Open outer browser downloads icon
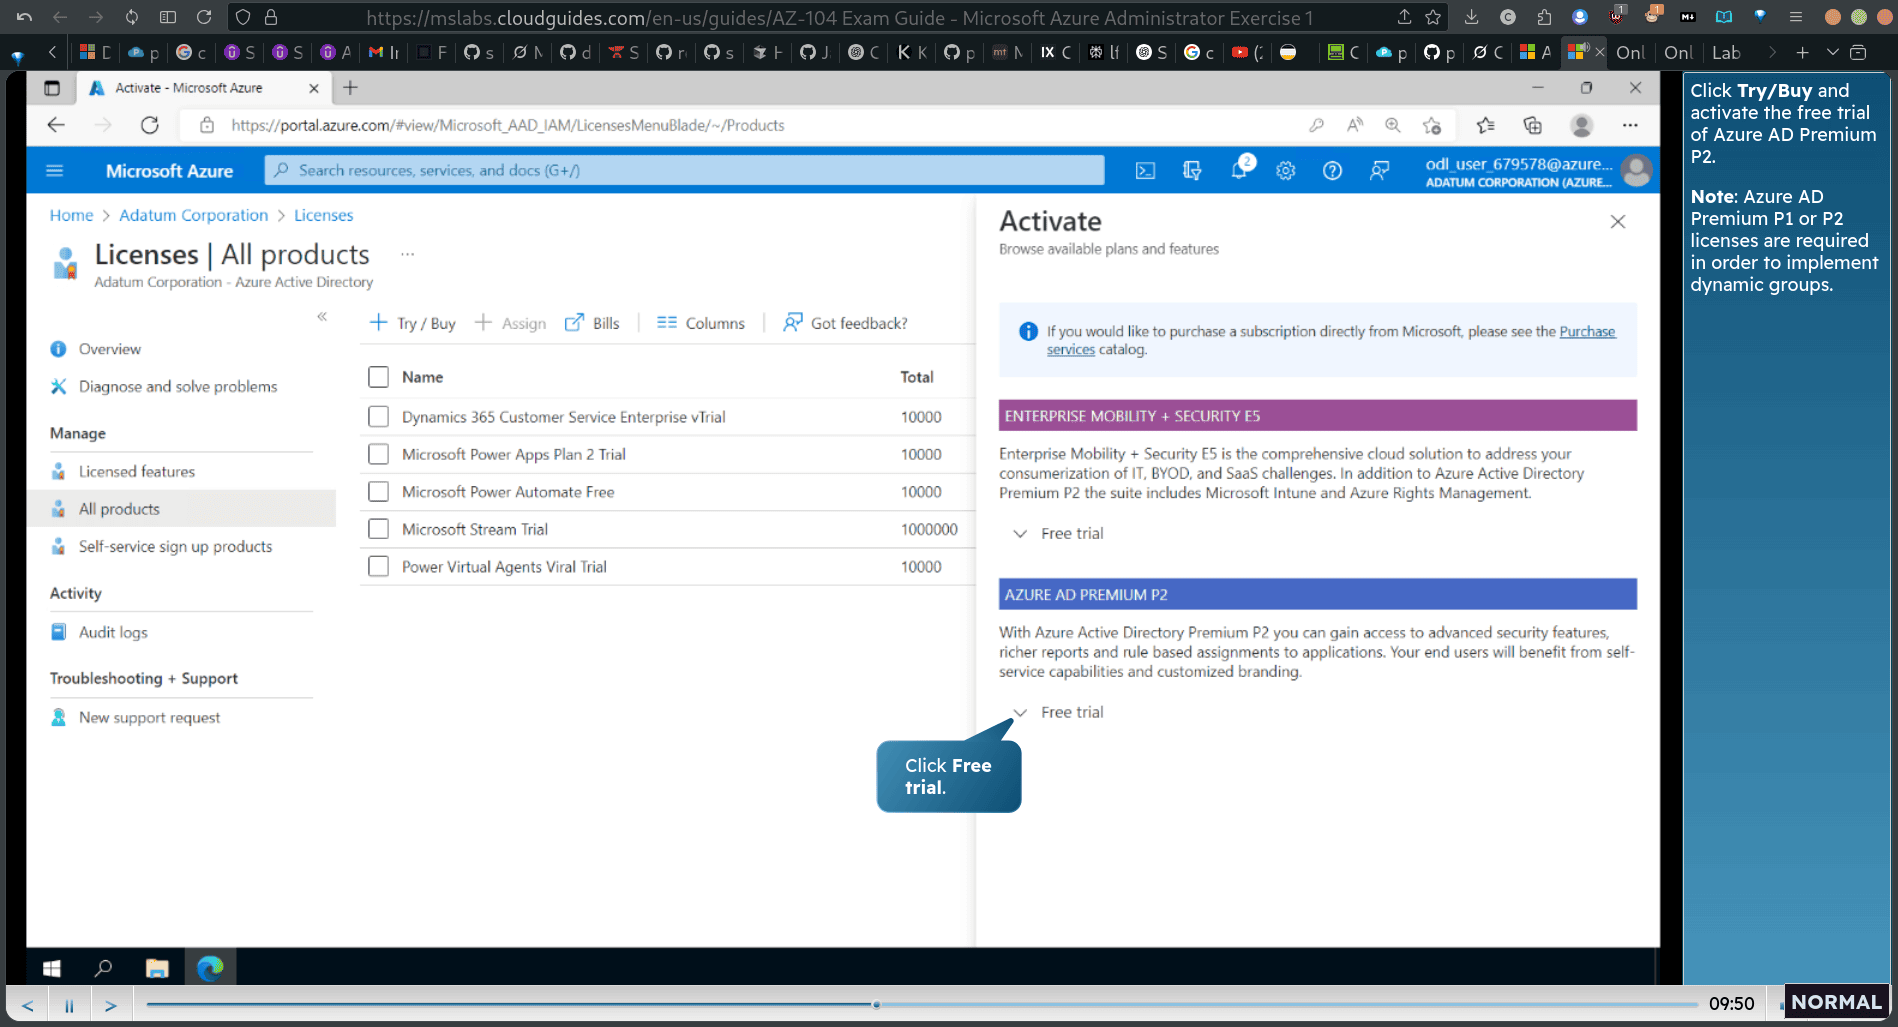This screenshot has height=1027, width=1898. tap(1471, 17)
